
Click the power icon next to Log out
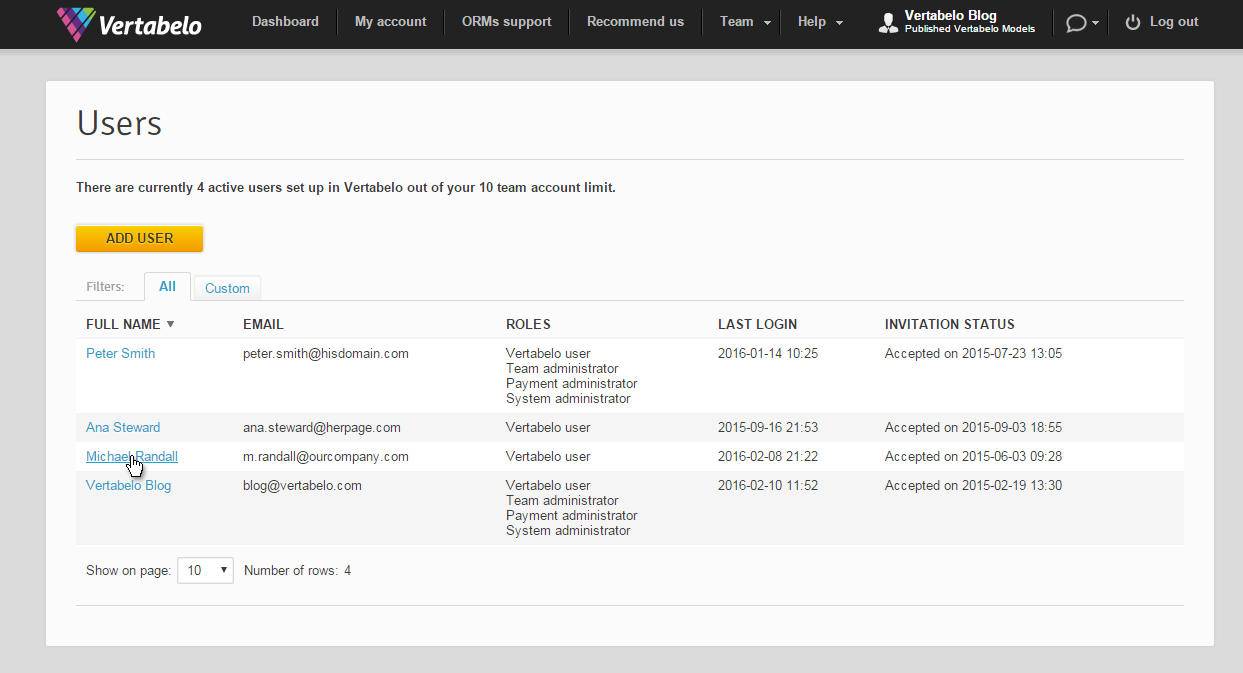pos(1133,22)
